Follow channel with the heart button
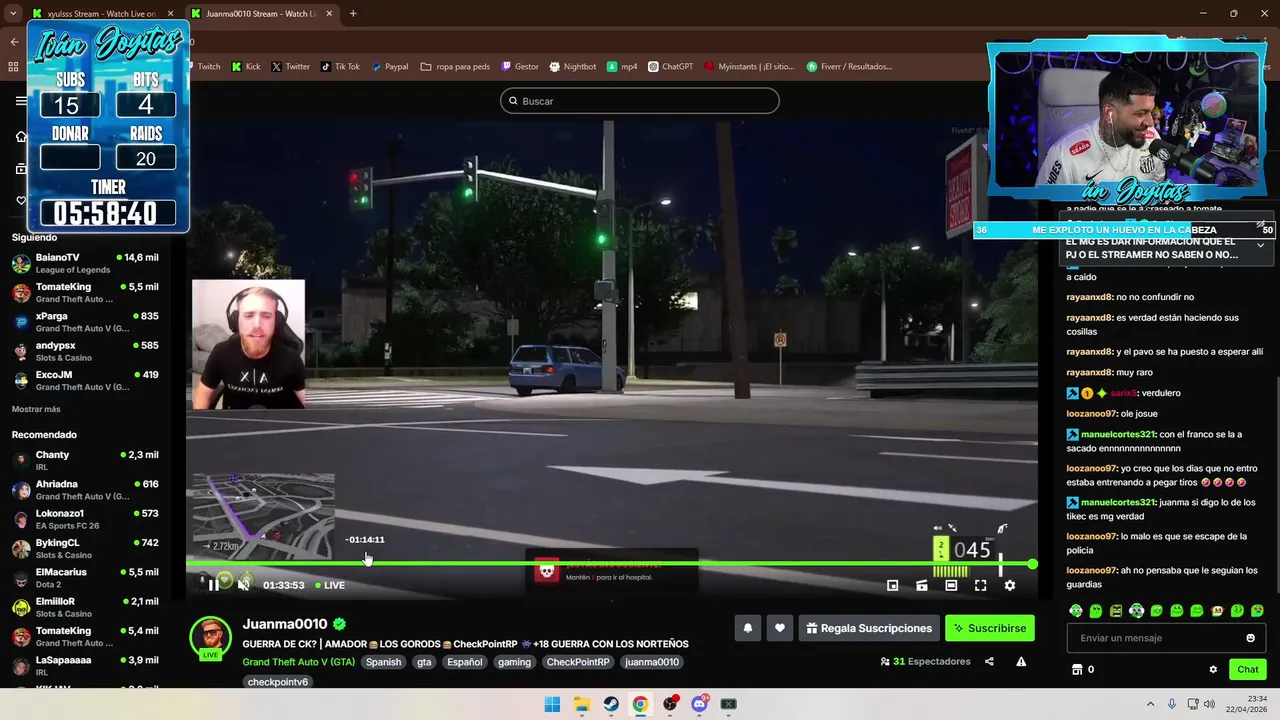Viewport: 1280px width, 720px height. point(780,628)
